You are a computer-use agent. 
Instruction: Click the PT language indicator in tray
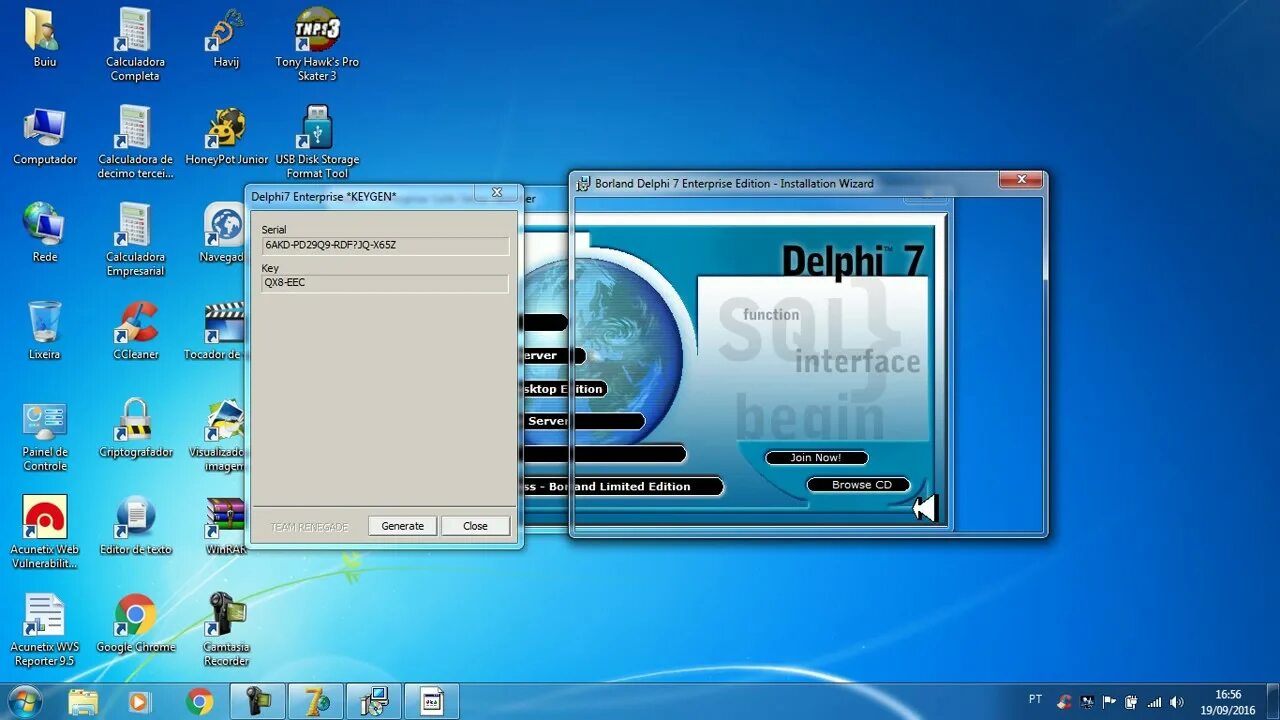pos(1036,699)
